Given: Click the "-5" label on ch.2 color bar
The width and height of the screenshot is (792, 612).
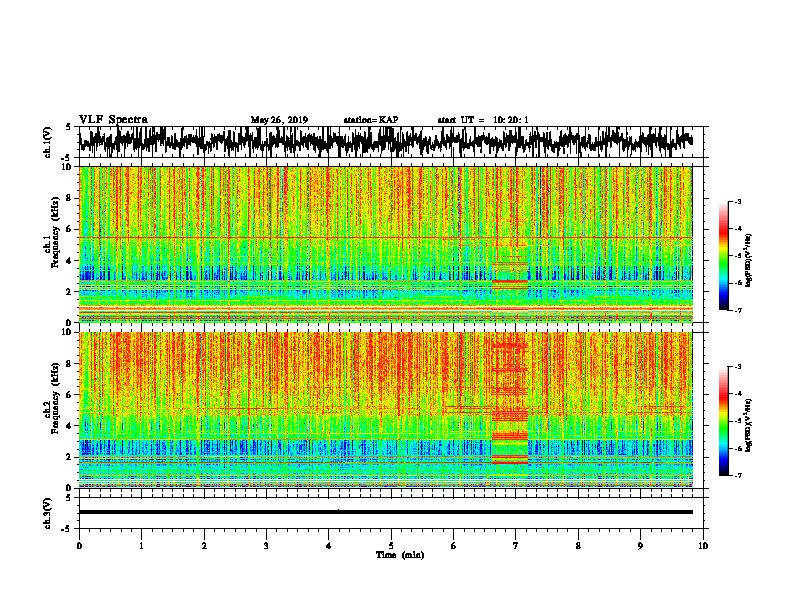Looking at the screenshot, I should (738, 421).
